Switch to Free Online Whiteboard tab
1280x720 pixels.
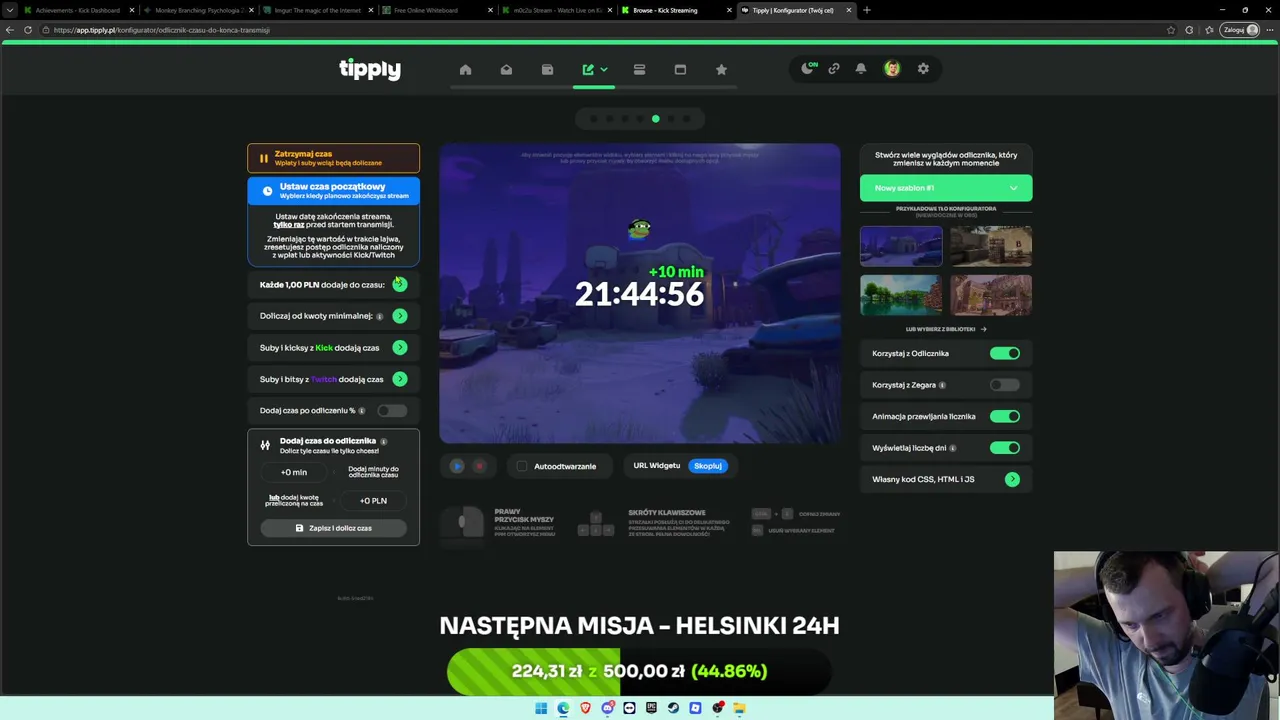click(x=438, y=10)
